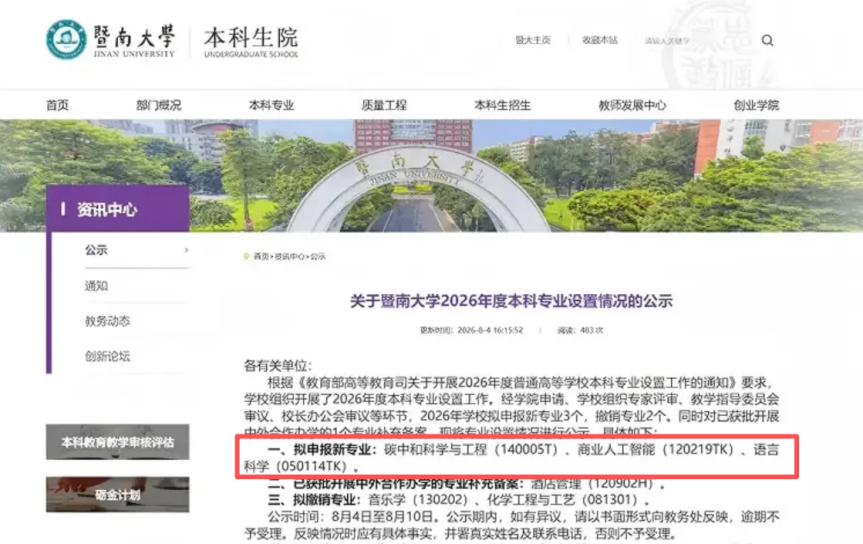
Task: Click the 资讯中心 sidebar header
Action: pos(118,209)
